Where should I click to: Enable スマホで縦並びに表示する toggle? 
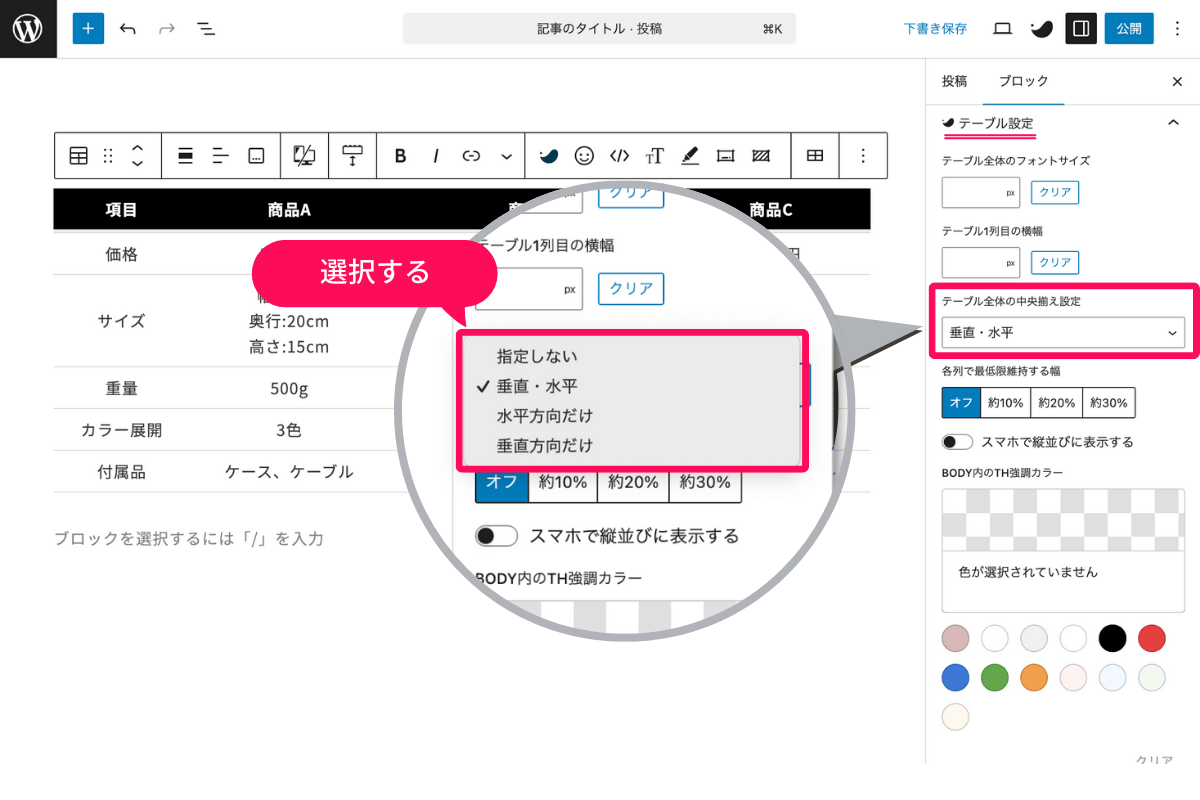(x=956, y=441)
